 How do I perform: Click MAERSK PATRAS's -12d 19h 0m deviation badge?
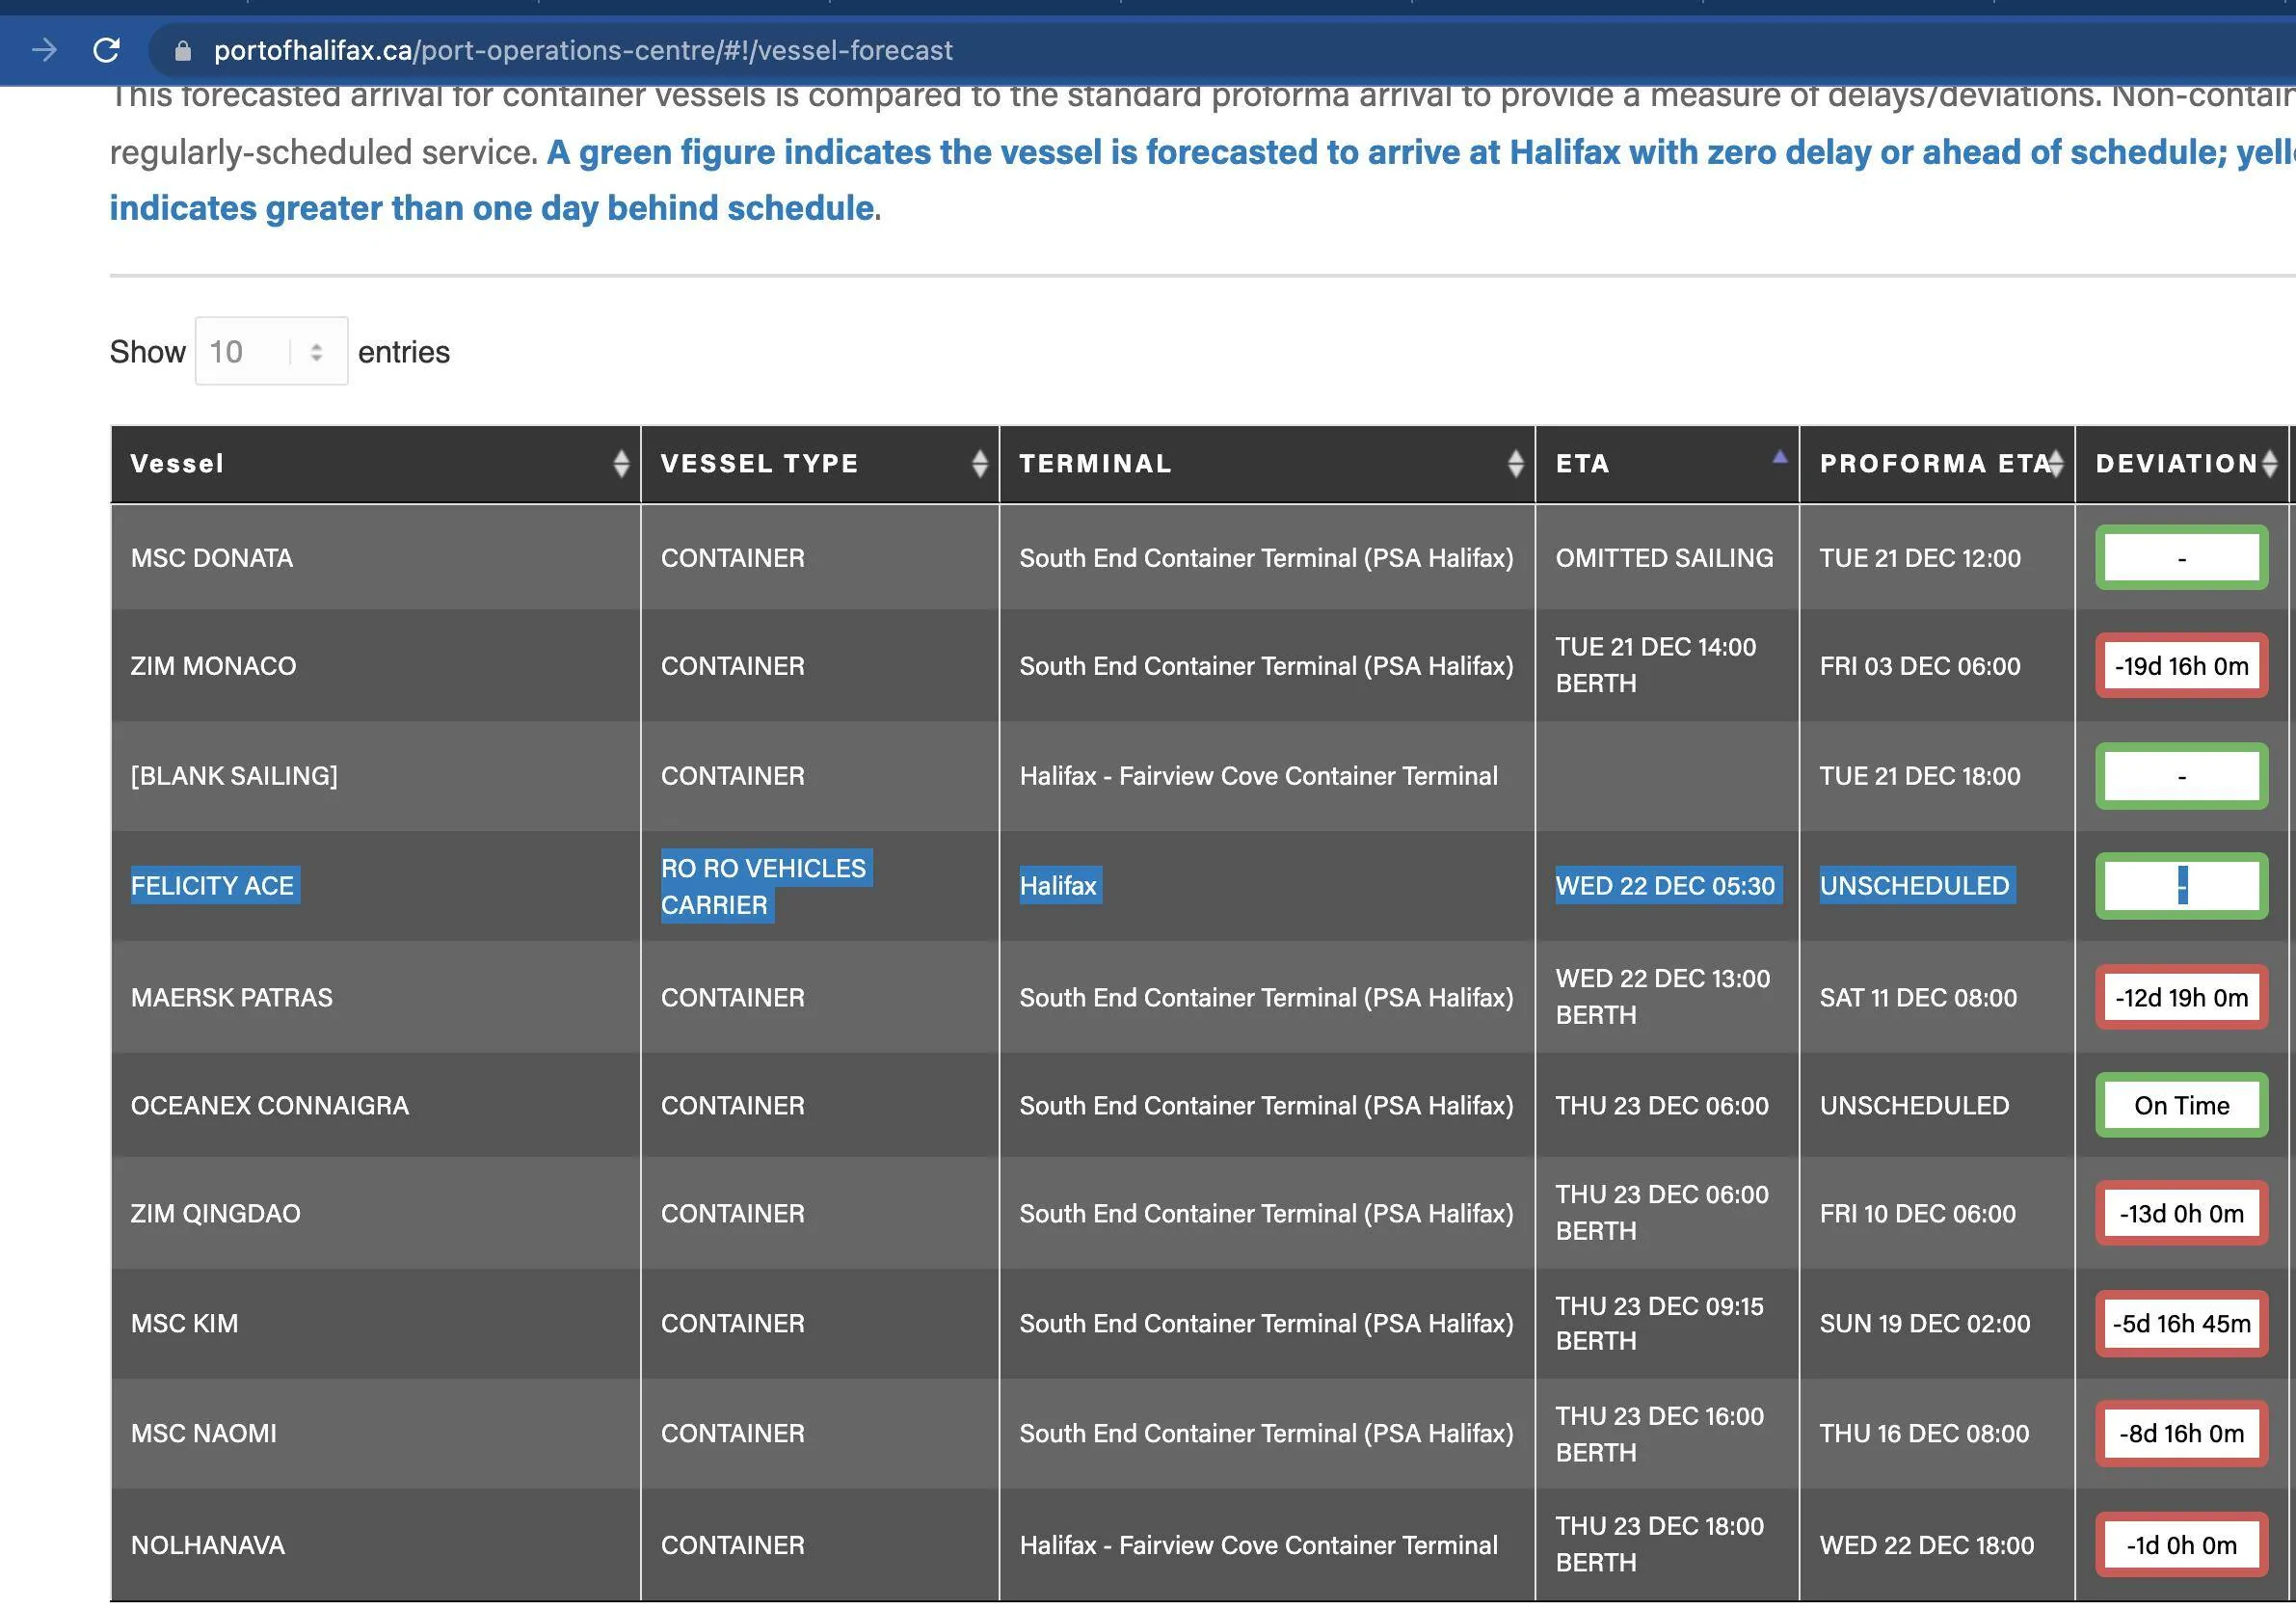point(2181,998)
